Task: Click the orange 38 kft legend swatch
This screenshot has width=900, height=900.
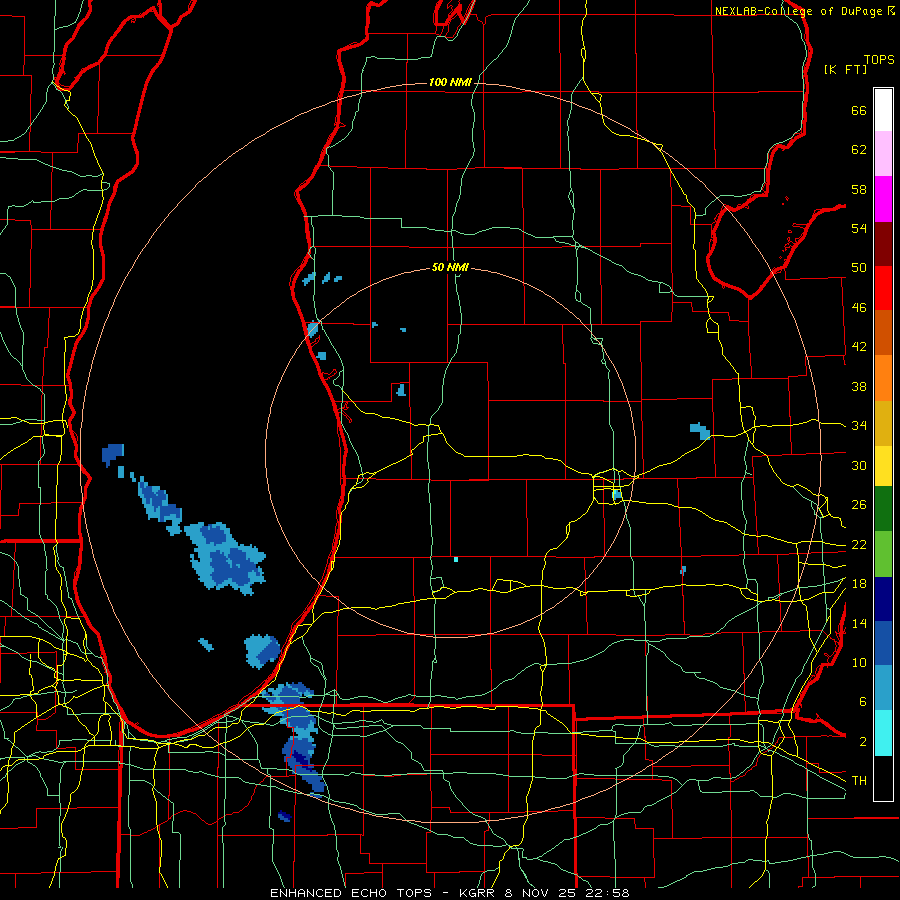Action: pyautogui.click(x=883, y=378)
